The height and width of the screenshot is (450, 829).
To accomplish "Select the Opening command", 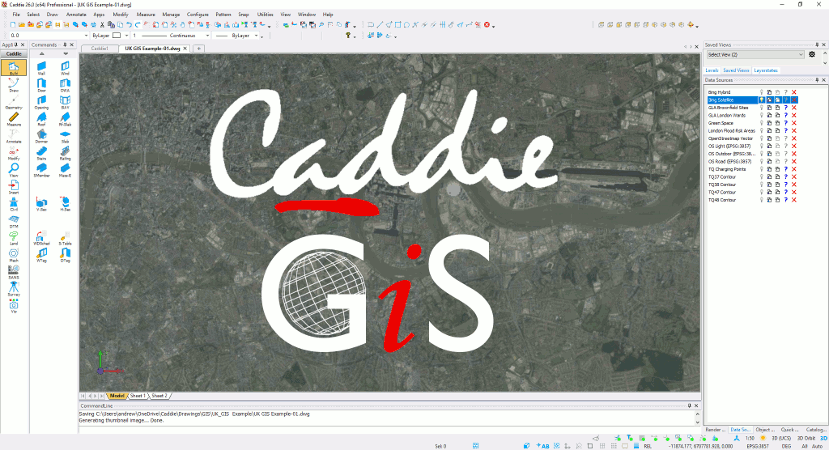I will pyautogui.click(x=41, y=102).
